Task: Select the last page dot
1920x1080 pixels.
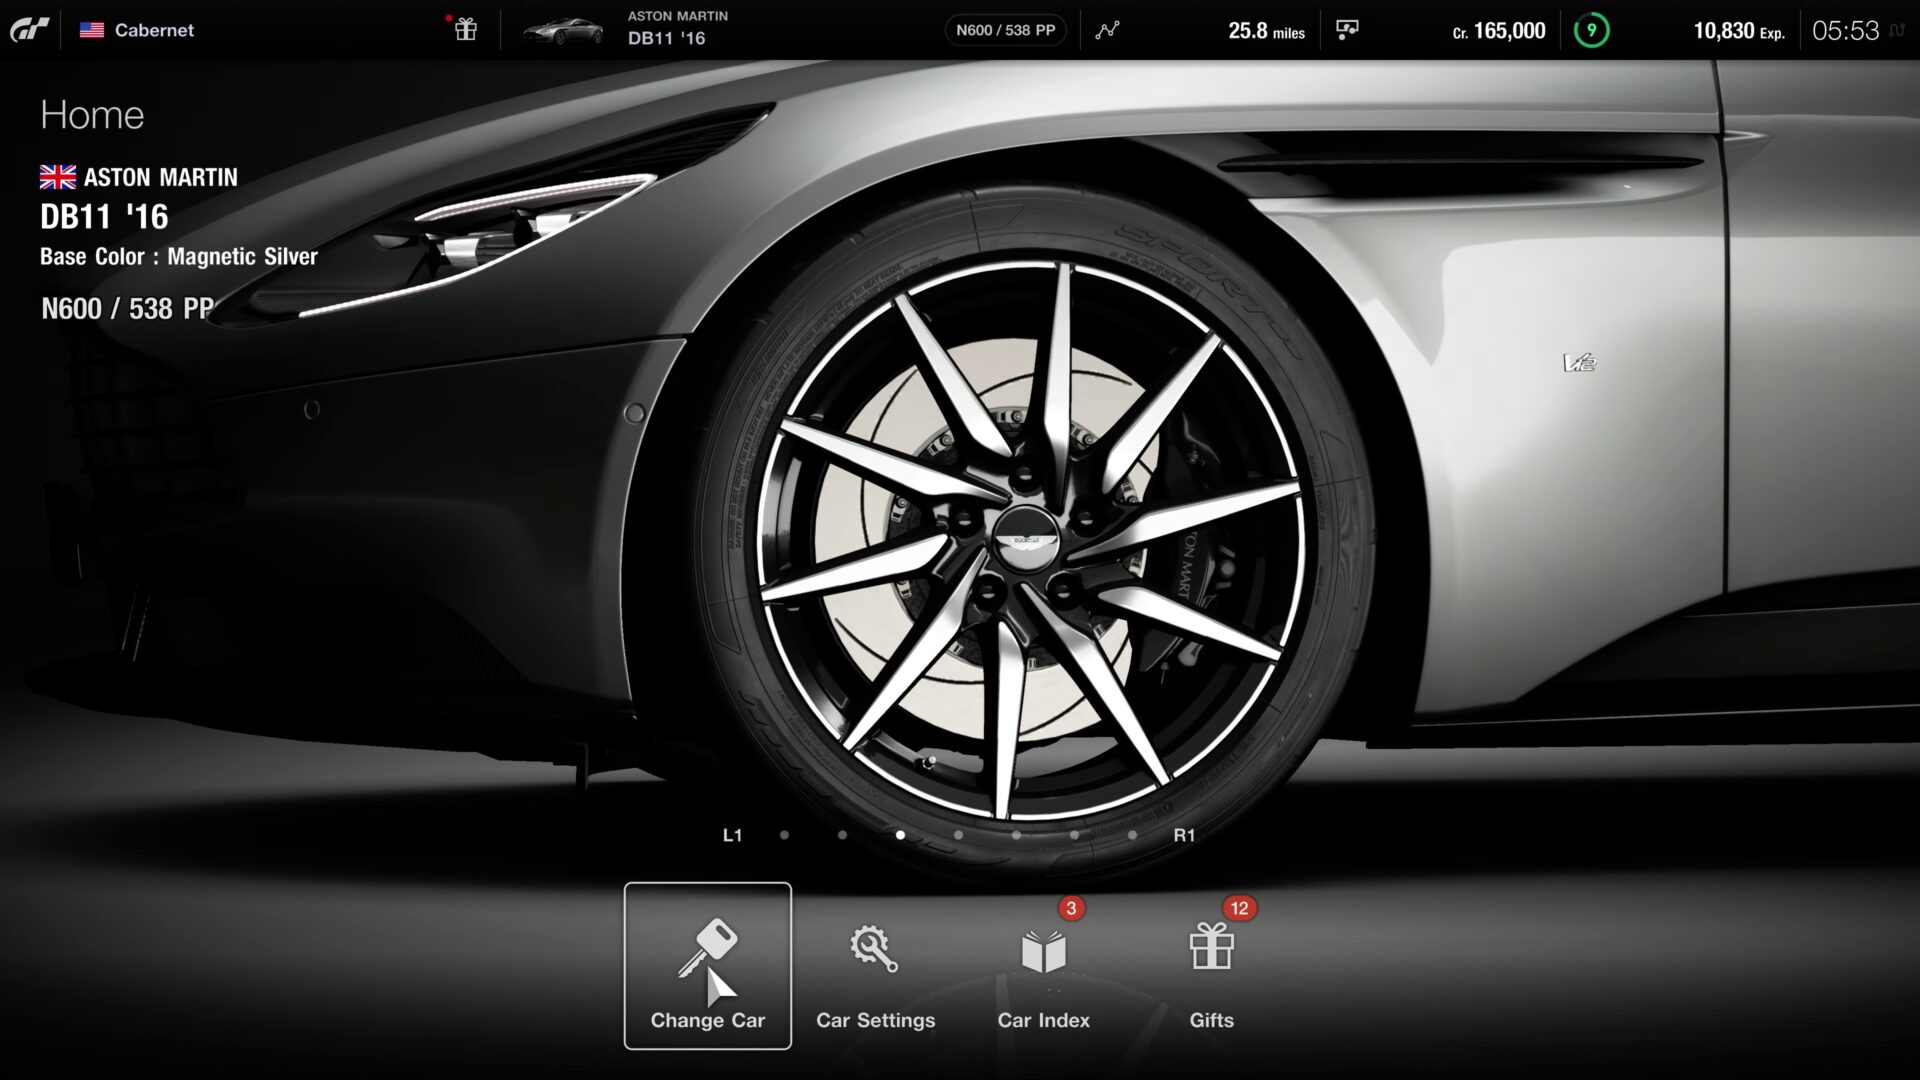Action: tap(1132, 835)
